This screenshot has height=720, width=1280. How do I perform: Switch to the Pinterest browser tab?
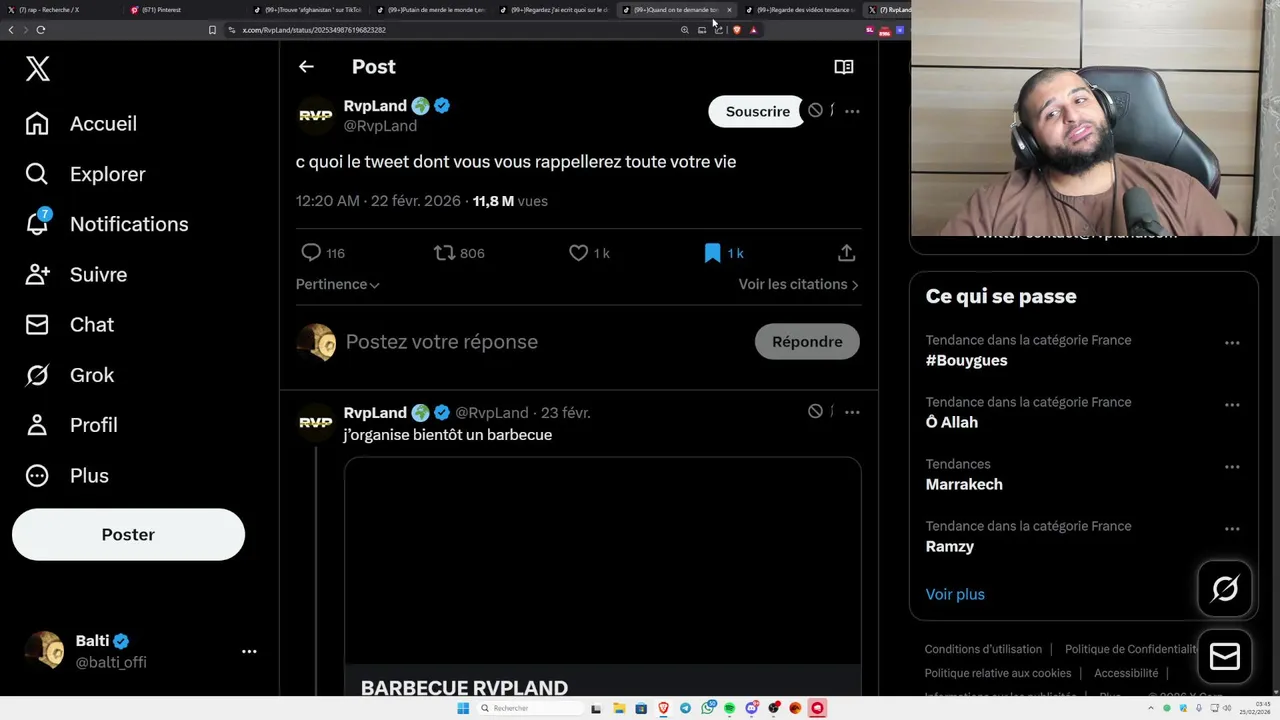[x=183, y=10]
